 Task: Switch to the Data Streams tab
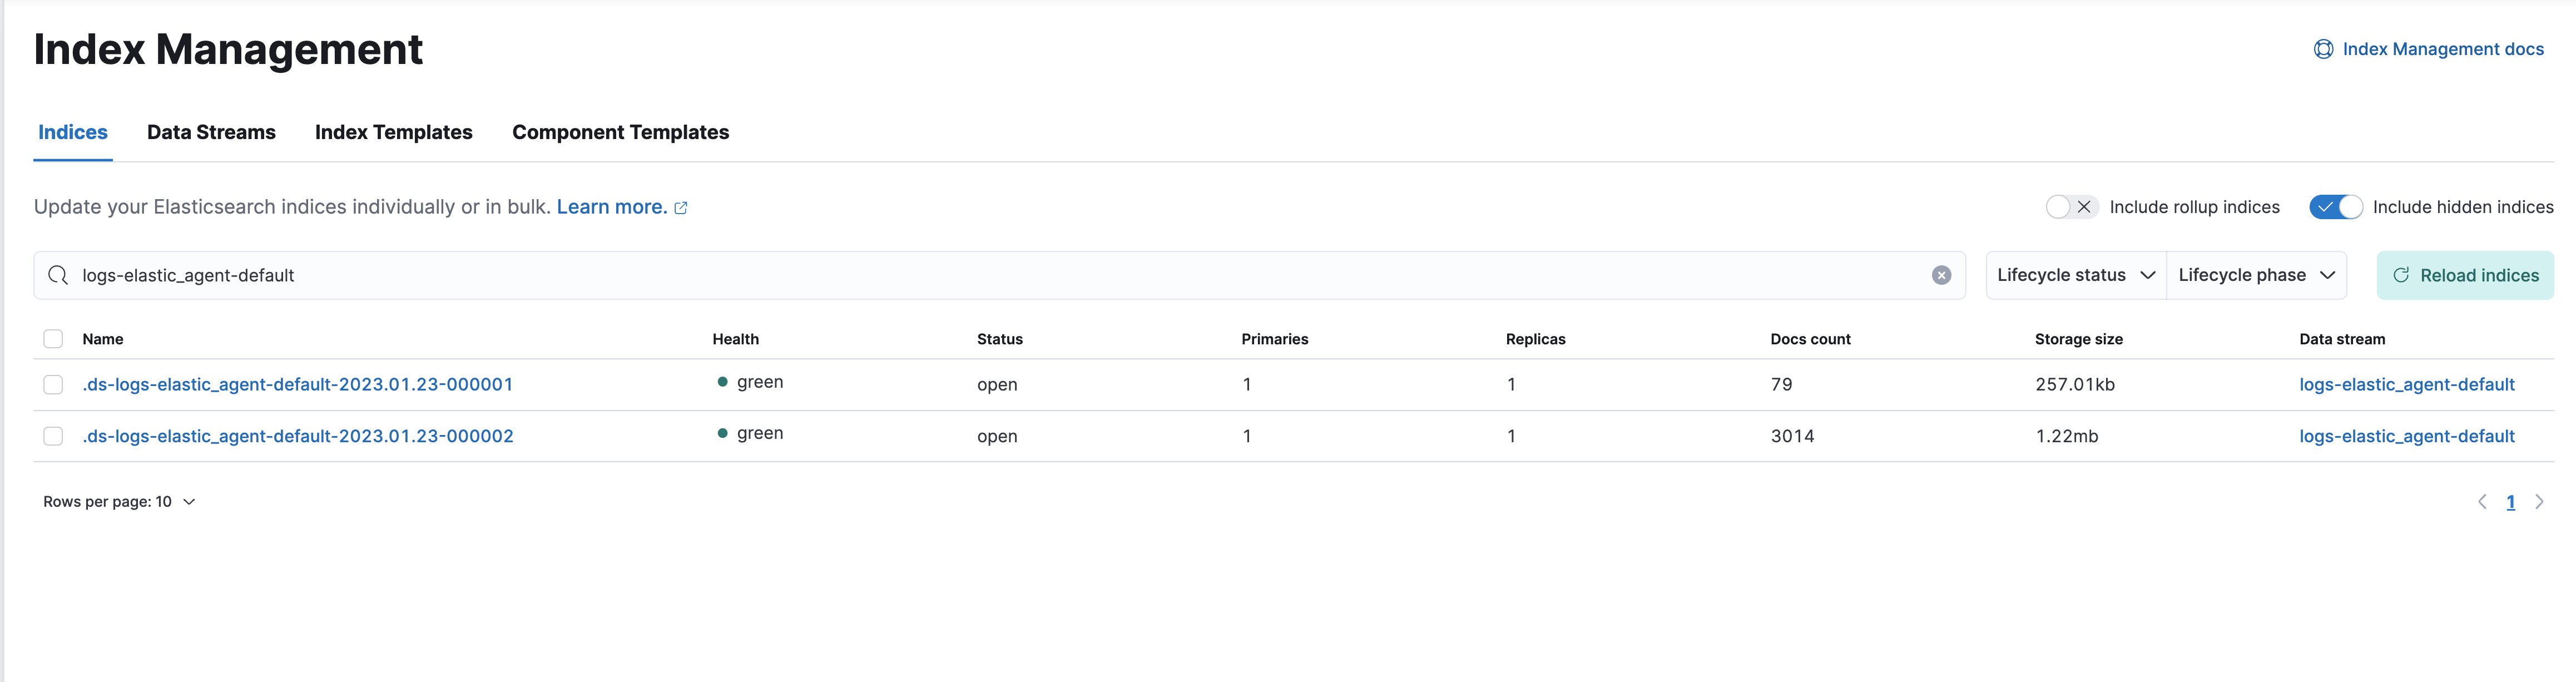(x=211, y=132)
